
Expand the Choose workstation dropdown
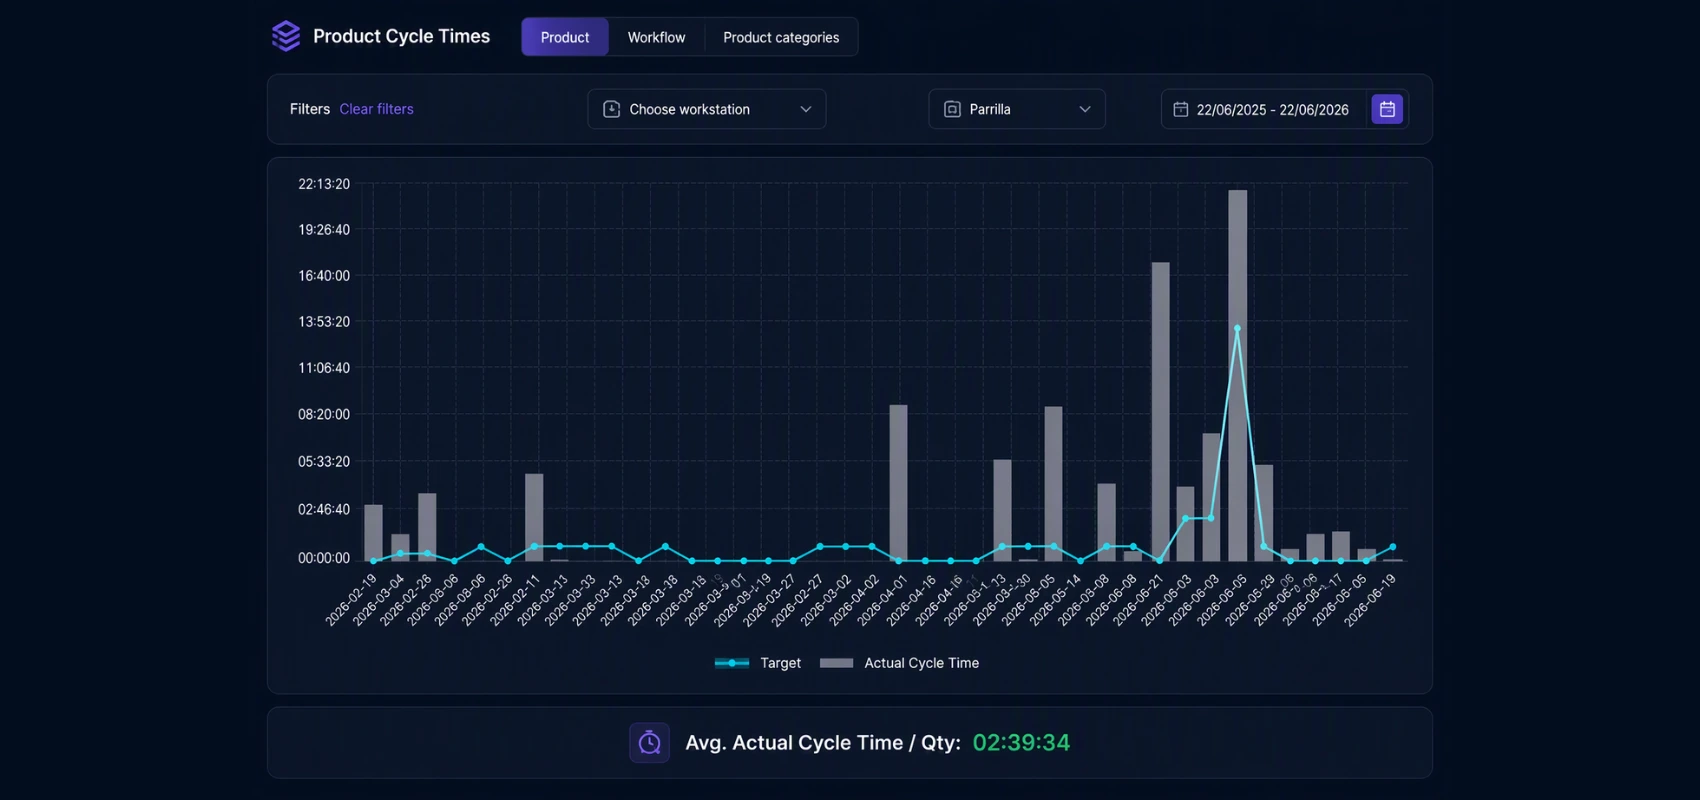707,109
